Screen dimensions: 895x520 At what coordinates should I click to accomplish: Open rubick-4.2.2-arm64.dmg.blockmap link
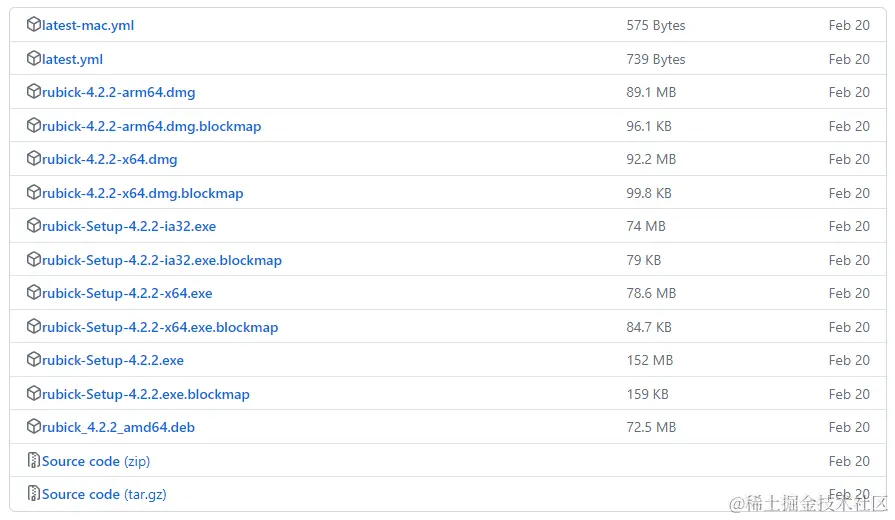151,126
